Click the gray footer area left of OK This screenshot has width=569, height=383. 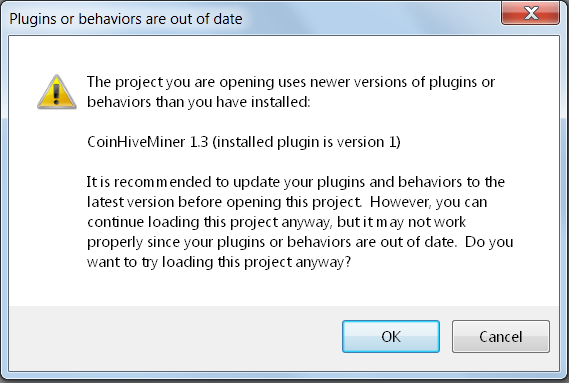(x=174, y=338)
